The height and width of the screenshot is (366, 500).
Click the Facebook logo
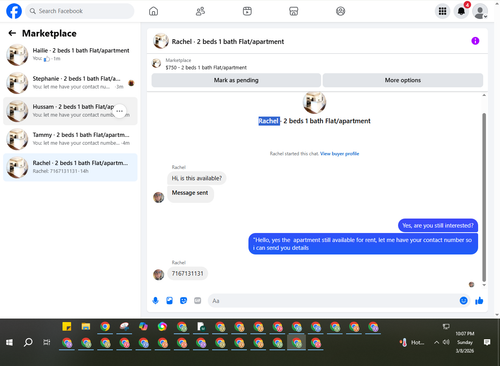(x=14, y=11)
